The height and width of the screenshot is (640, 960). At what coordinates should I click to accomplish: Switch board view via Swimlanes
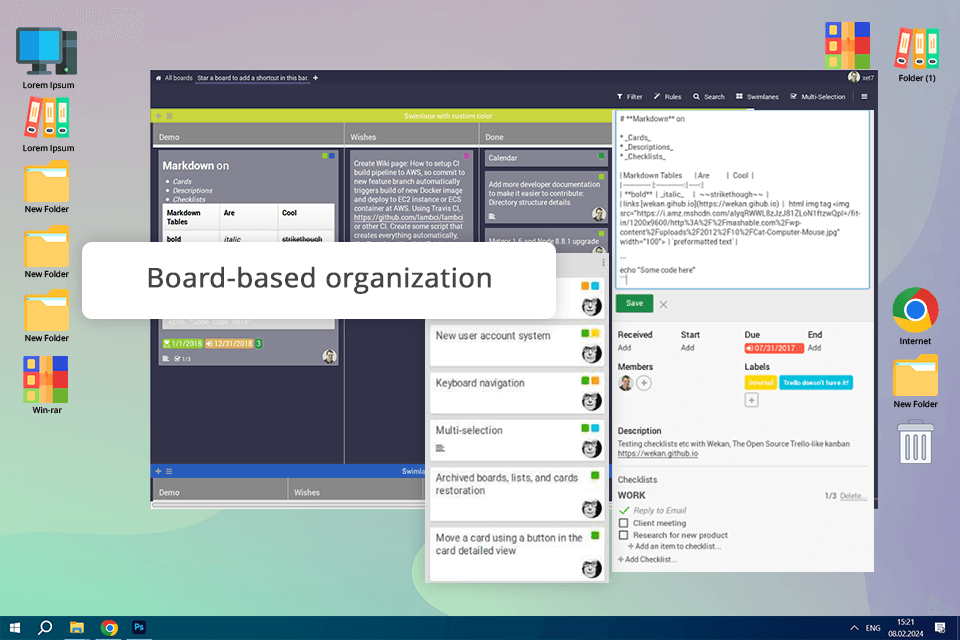coord(757,97)
